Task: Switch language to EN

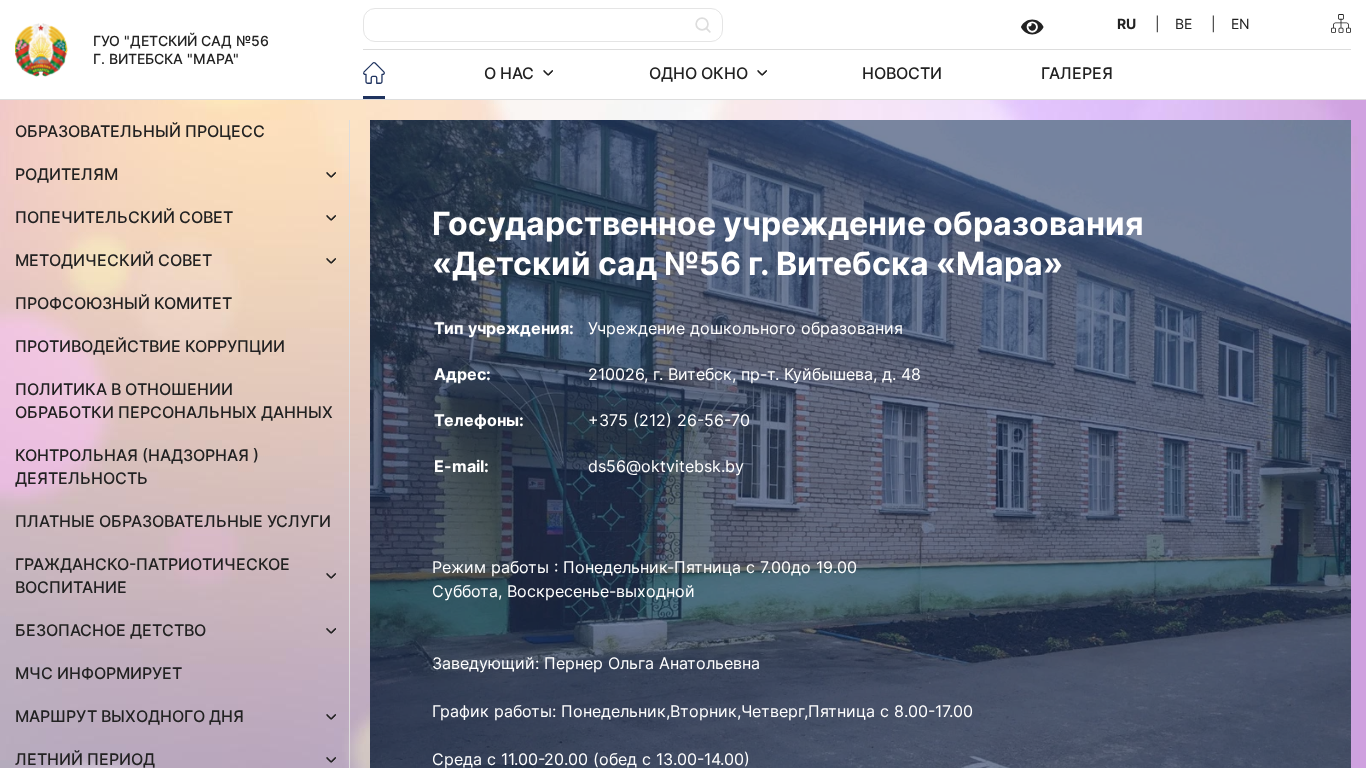Action: pos(1239,24)
